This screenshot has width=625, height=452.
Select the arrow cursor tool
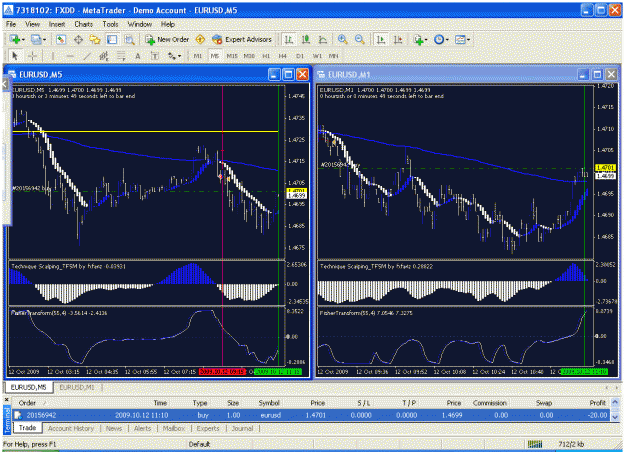point(15,56)
